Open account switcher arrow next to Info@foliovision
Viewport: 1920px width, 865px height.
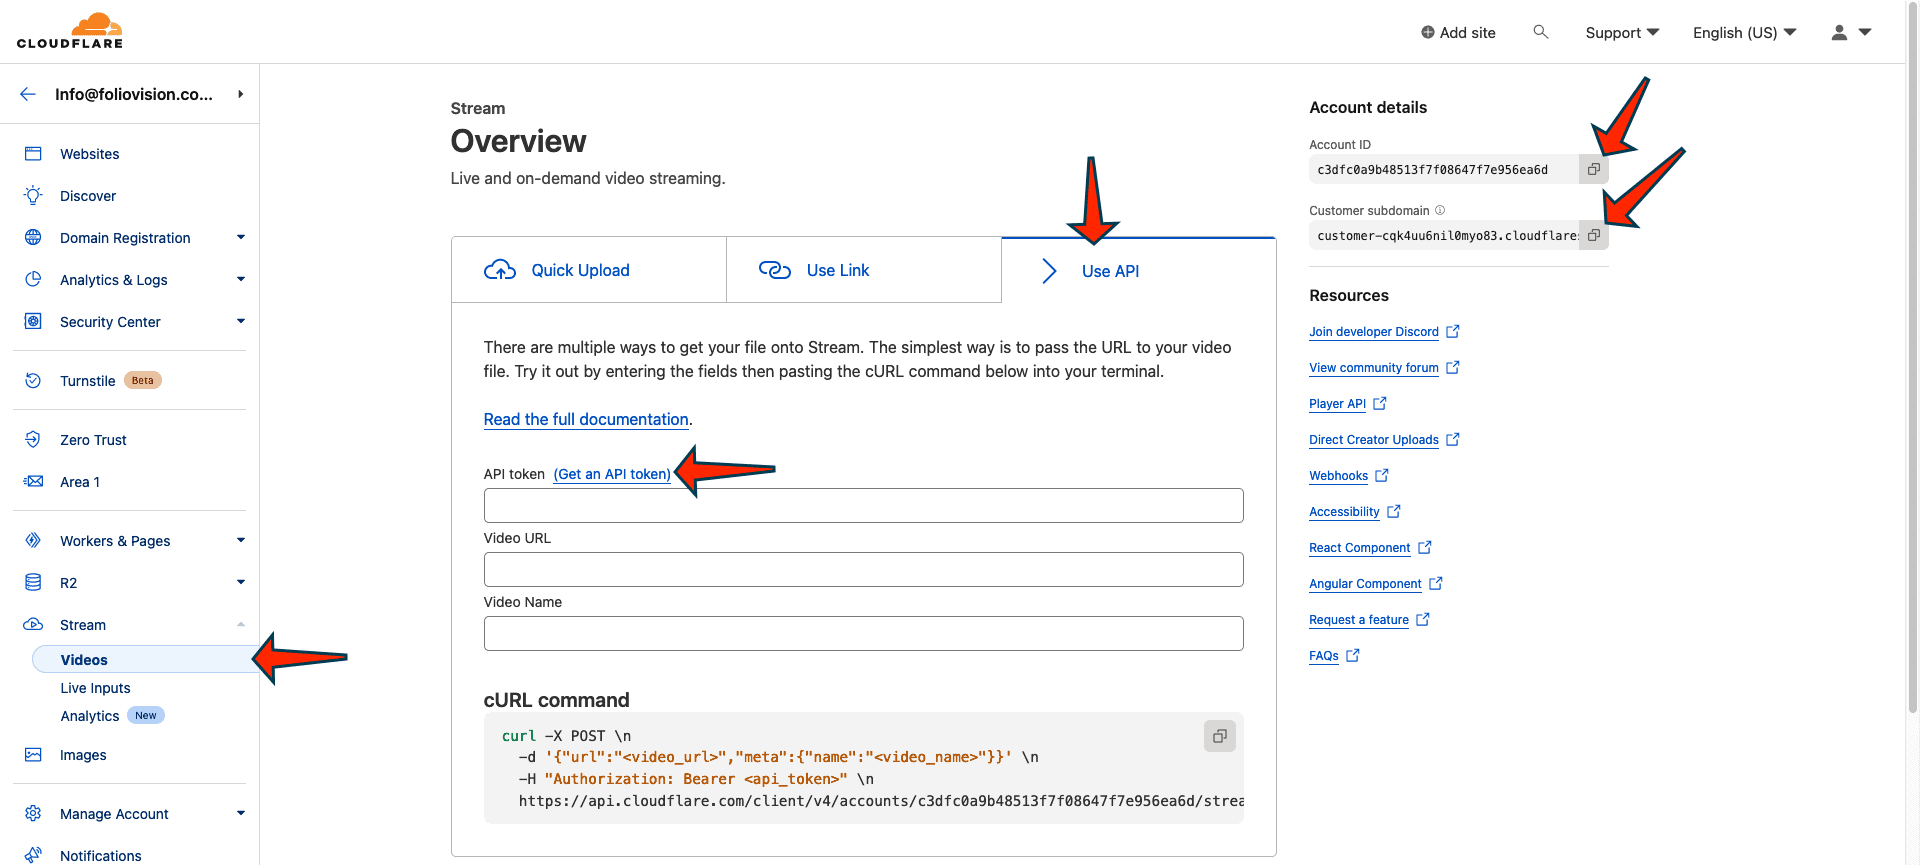click(241, 94)
